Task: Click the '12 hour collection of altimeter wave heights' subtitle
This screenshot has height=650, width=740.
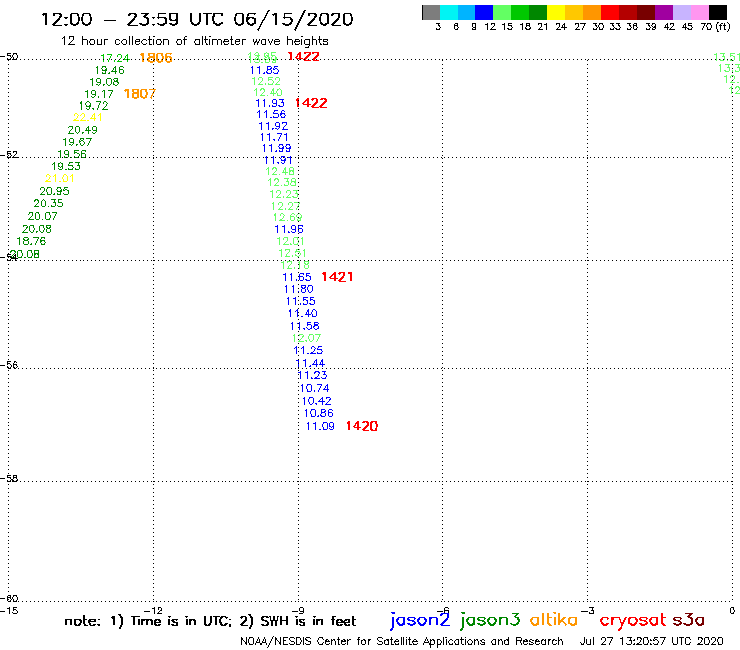Action: 194,41
